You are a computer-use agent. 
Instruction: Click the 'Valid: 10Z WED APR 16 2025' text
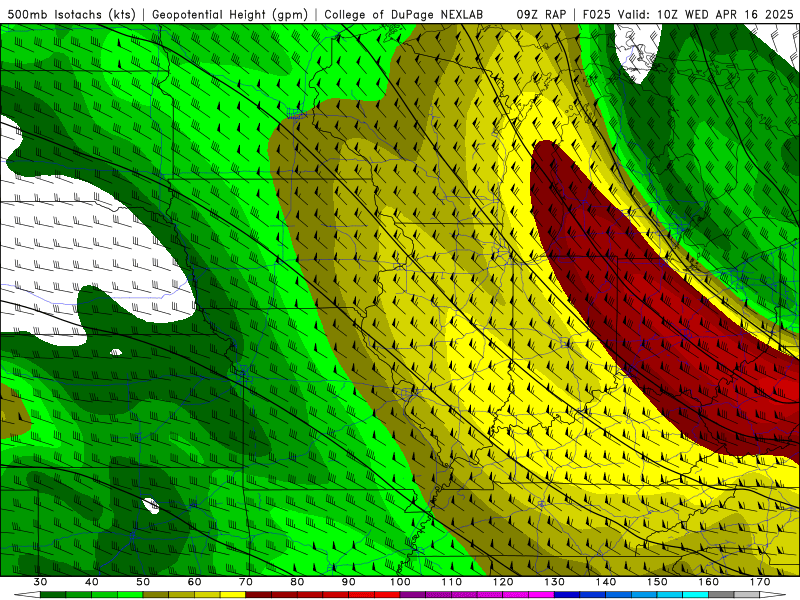pos(706,14)
